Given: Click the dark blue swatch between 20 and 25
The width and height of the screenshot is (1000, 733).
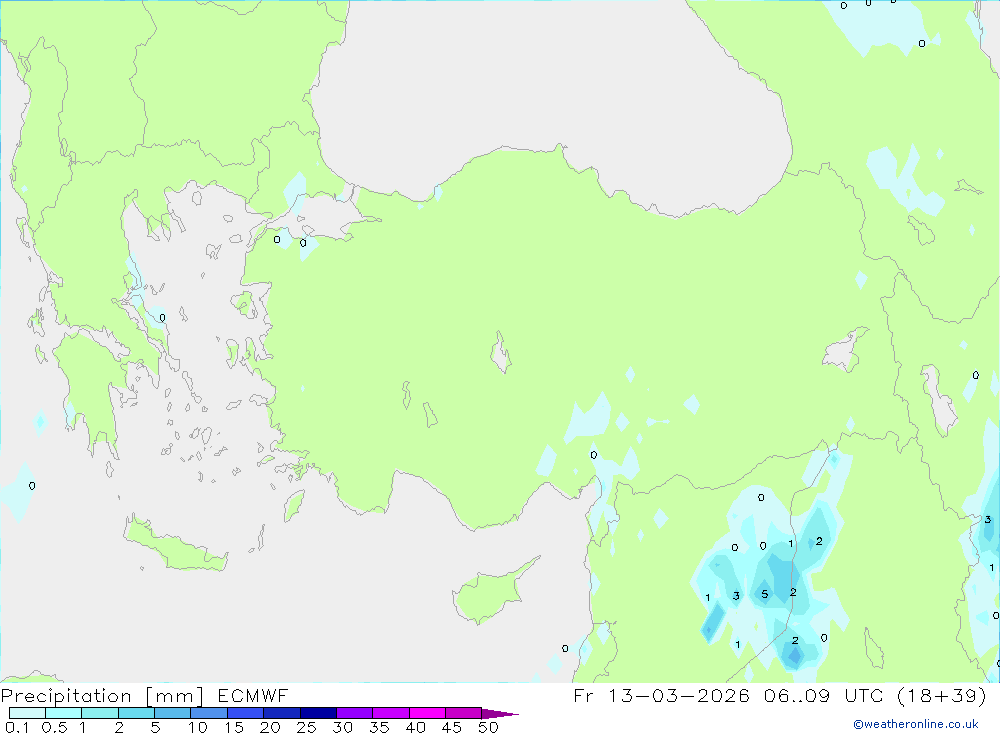Looking at the screenshot, I should coord(282,713).
